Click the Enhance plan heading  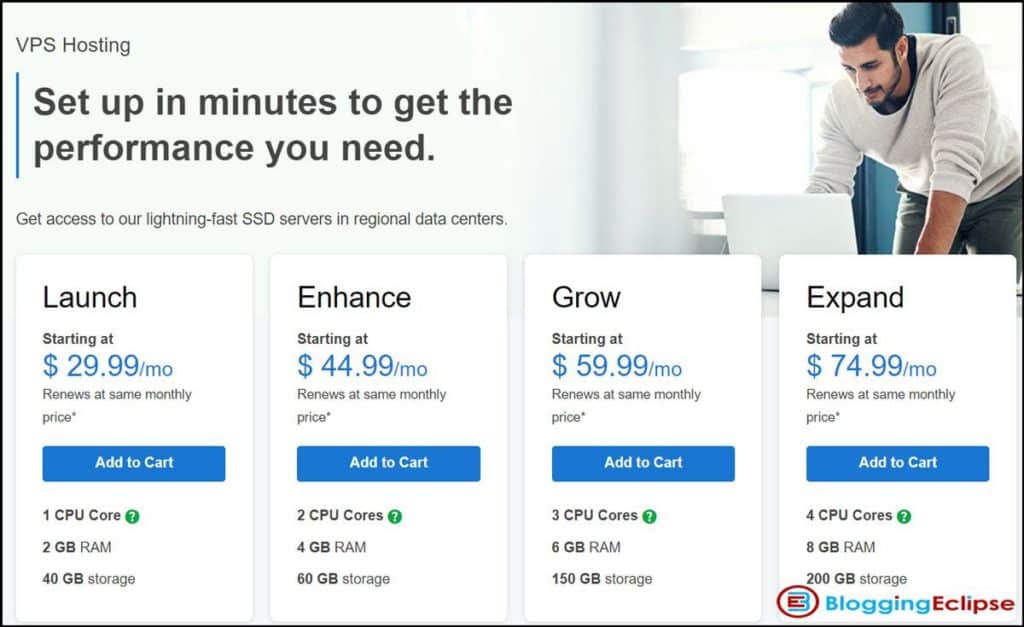[x=353, y=297]
